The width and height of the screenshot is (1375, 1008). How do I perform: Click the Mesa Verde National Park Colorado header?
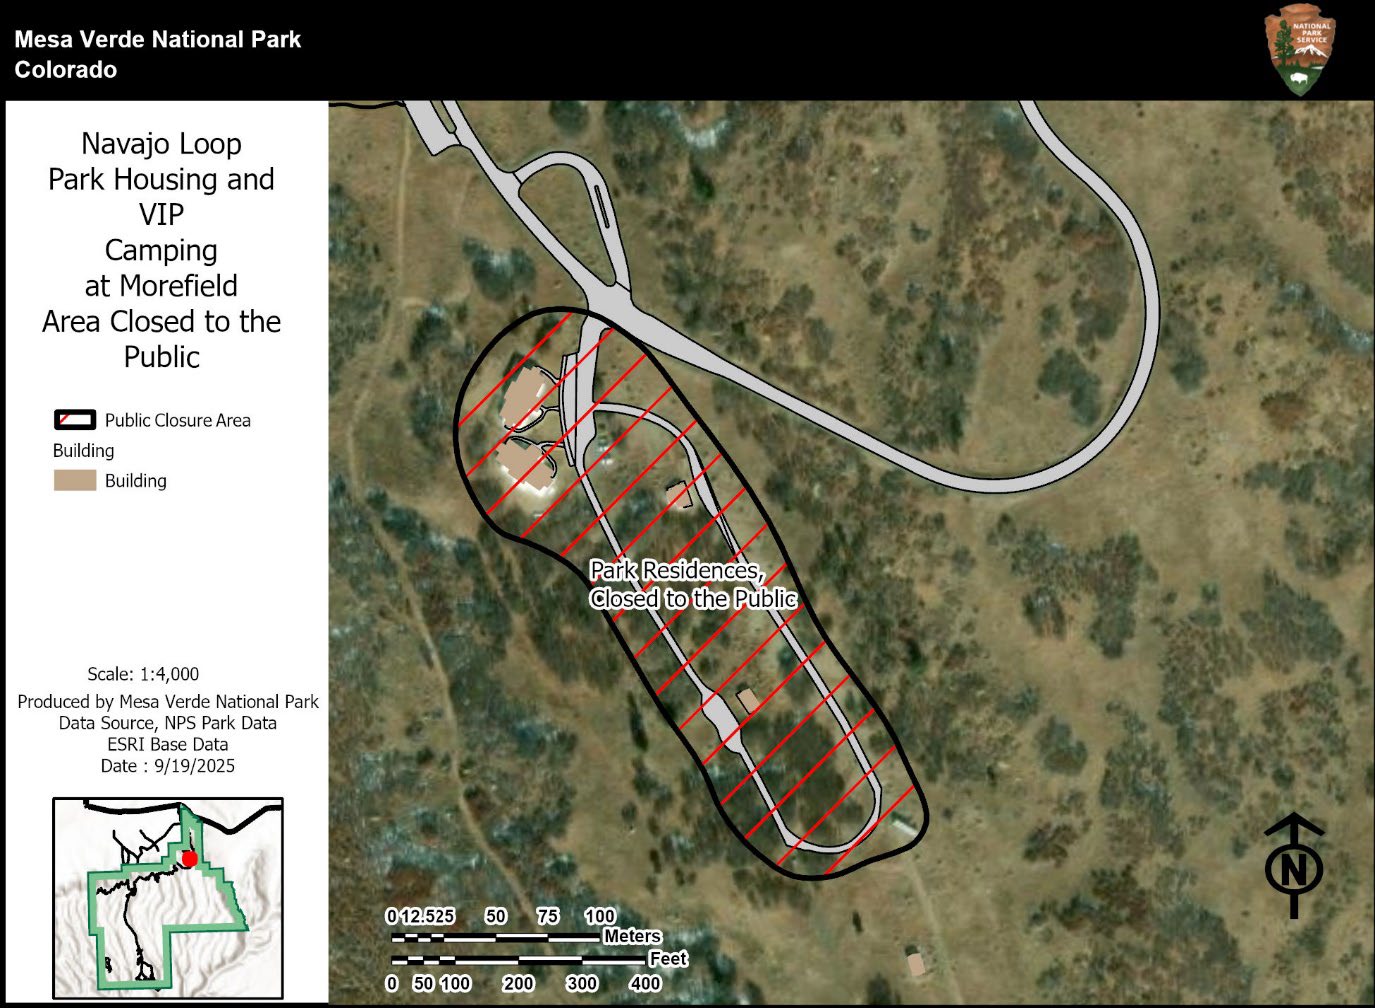[156, 54]
